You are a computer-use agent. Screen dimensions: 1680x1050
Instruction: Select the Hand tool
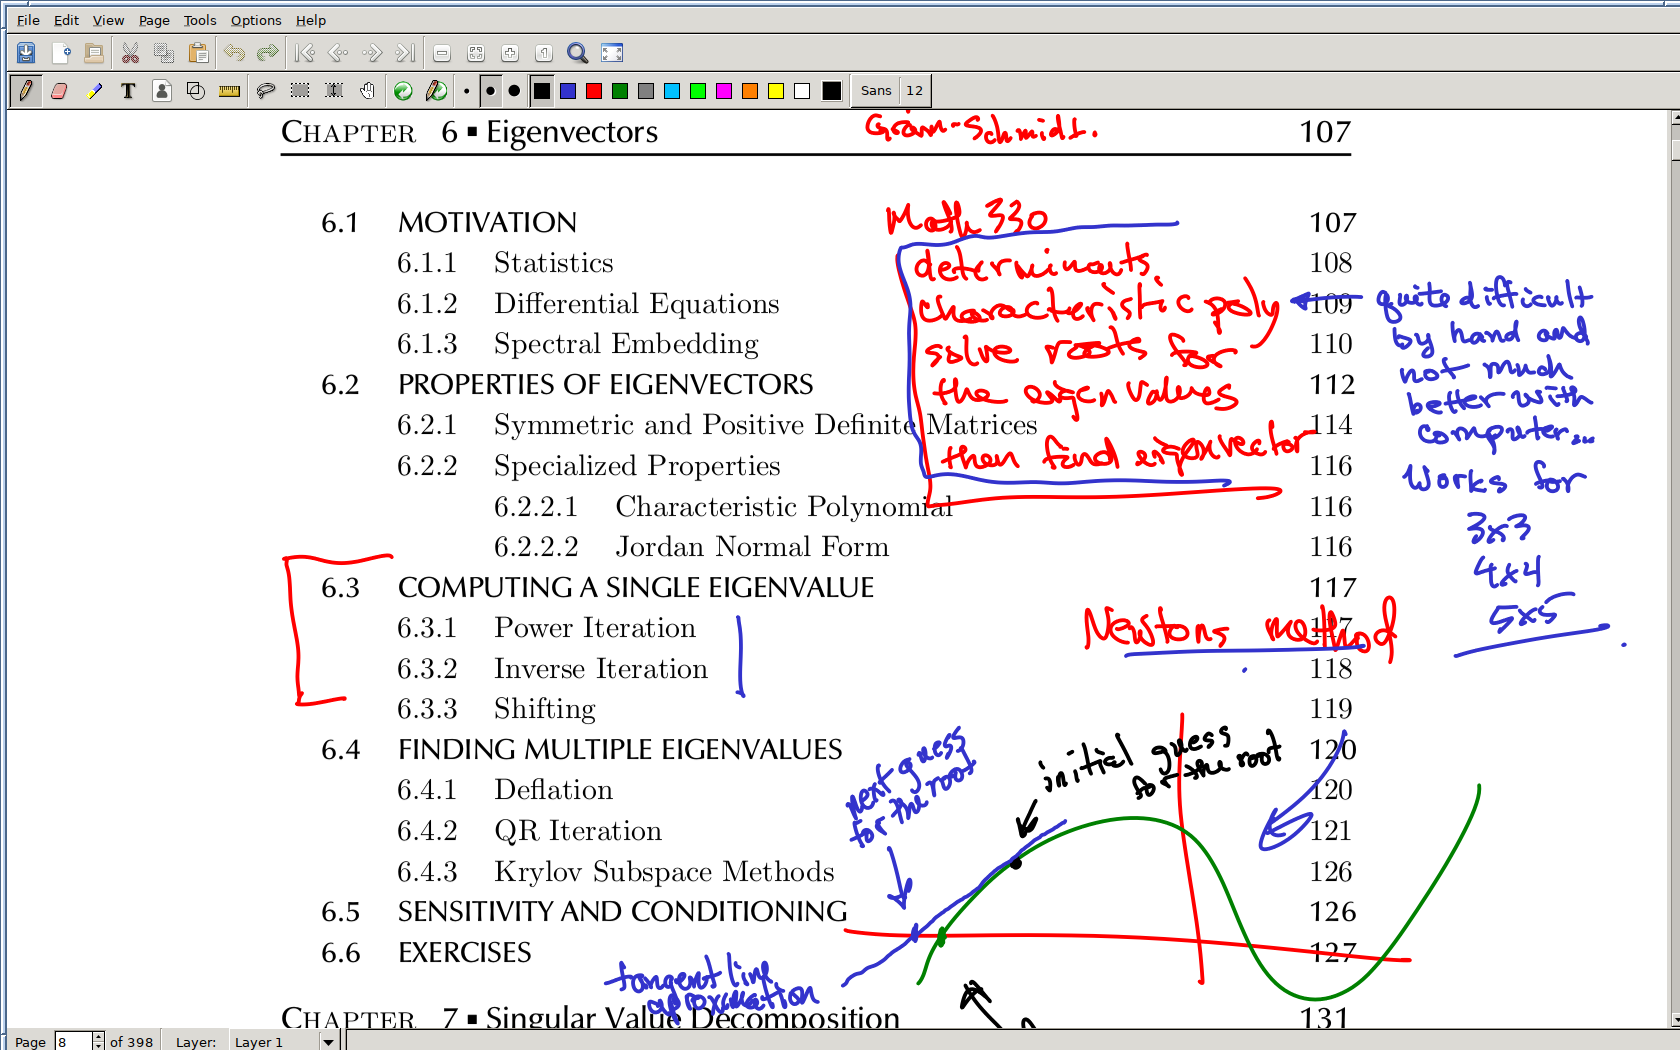(x=368, y=91)
